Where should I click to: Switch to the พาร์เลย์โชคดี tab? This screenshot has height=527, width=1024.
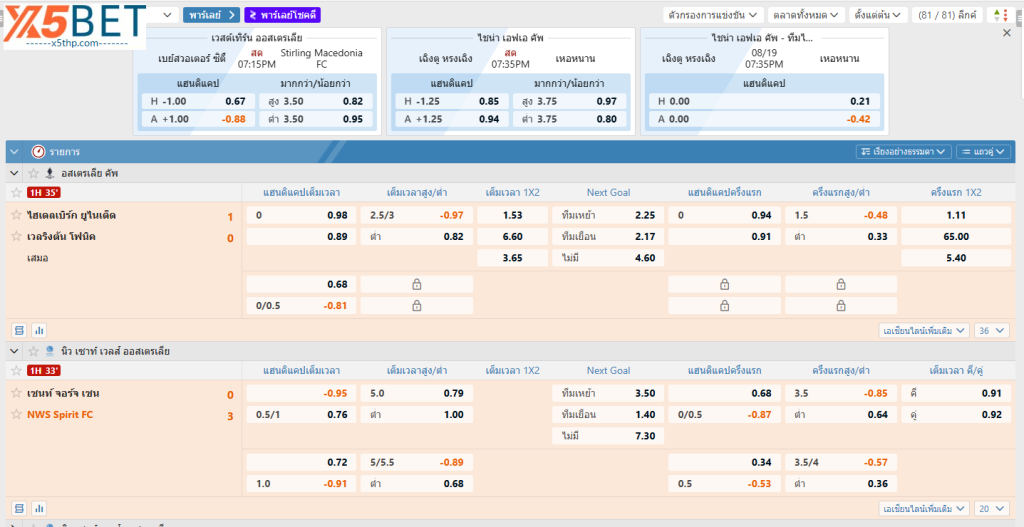(x=281, y=15)
